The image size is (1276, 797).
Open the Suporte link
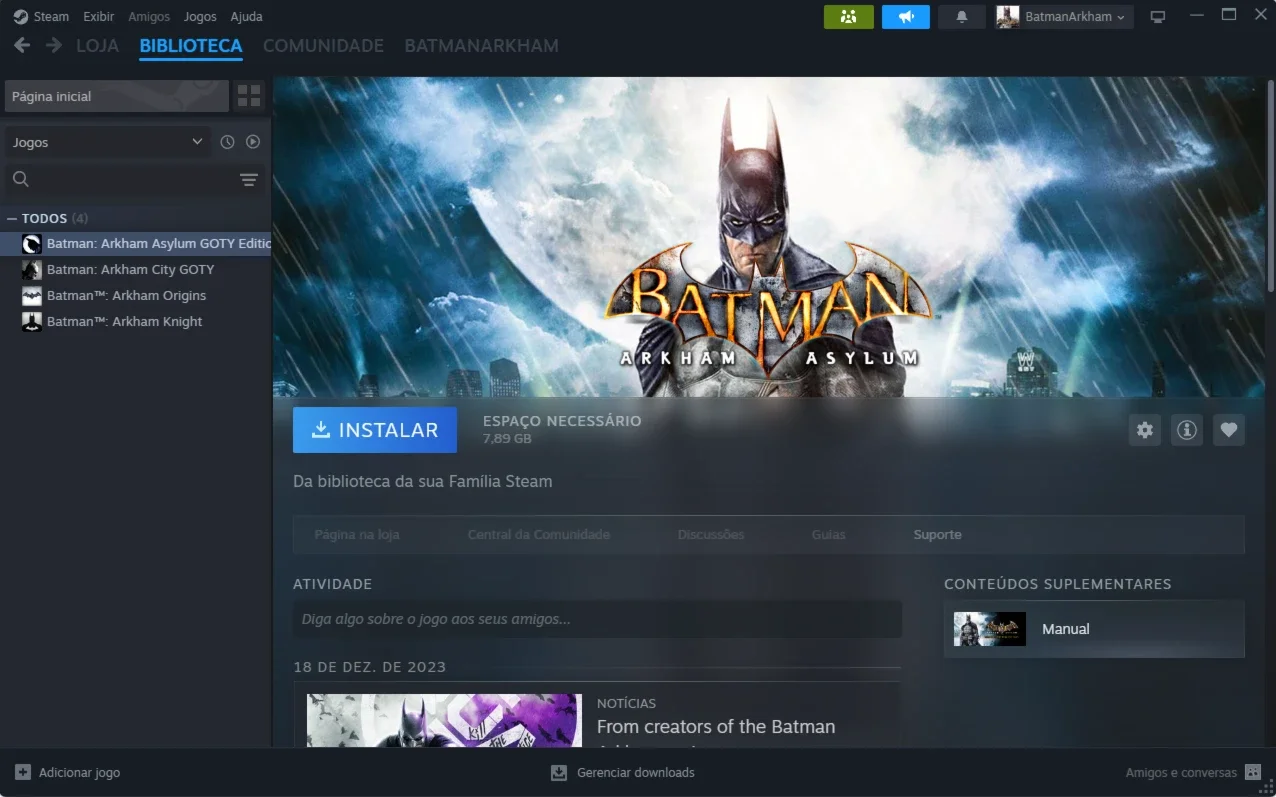(x=937, y=535)
